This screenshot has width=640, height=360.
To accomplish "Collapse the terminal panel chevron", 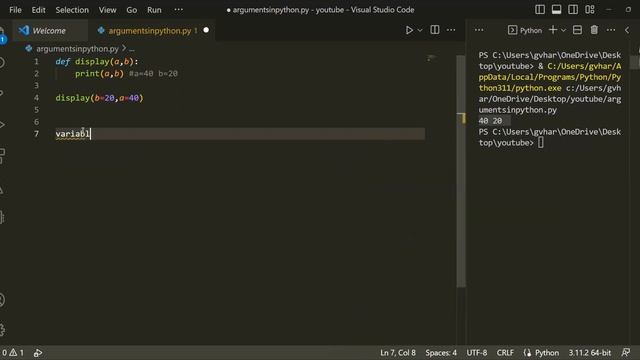I will click(x=627, y=30).
